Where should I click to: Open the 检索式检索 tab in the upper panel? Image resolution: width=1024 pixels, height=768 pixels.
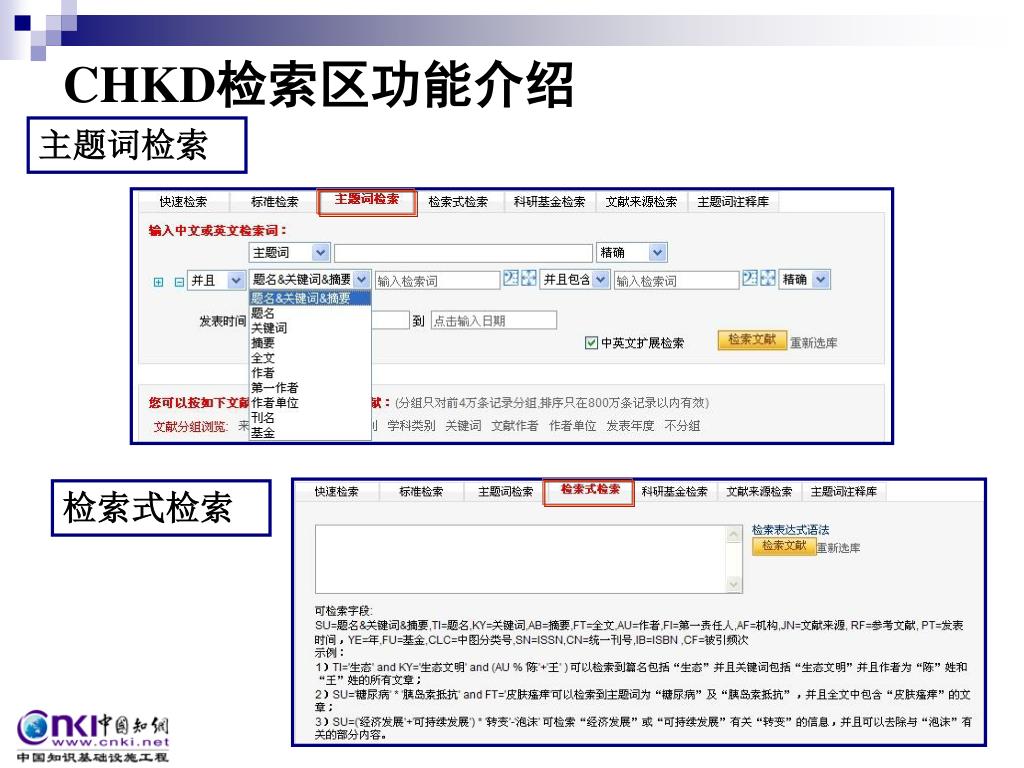458,202
